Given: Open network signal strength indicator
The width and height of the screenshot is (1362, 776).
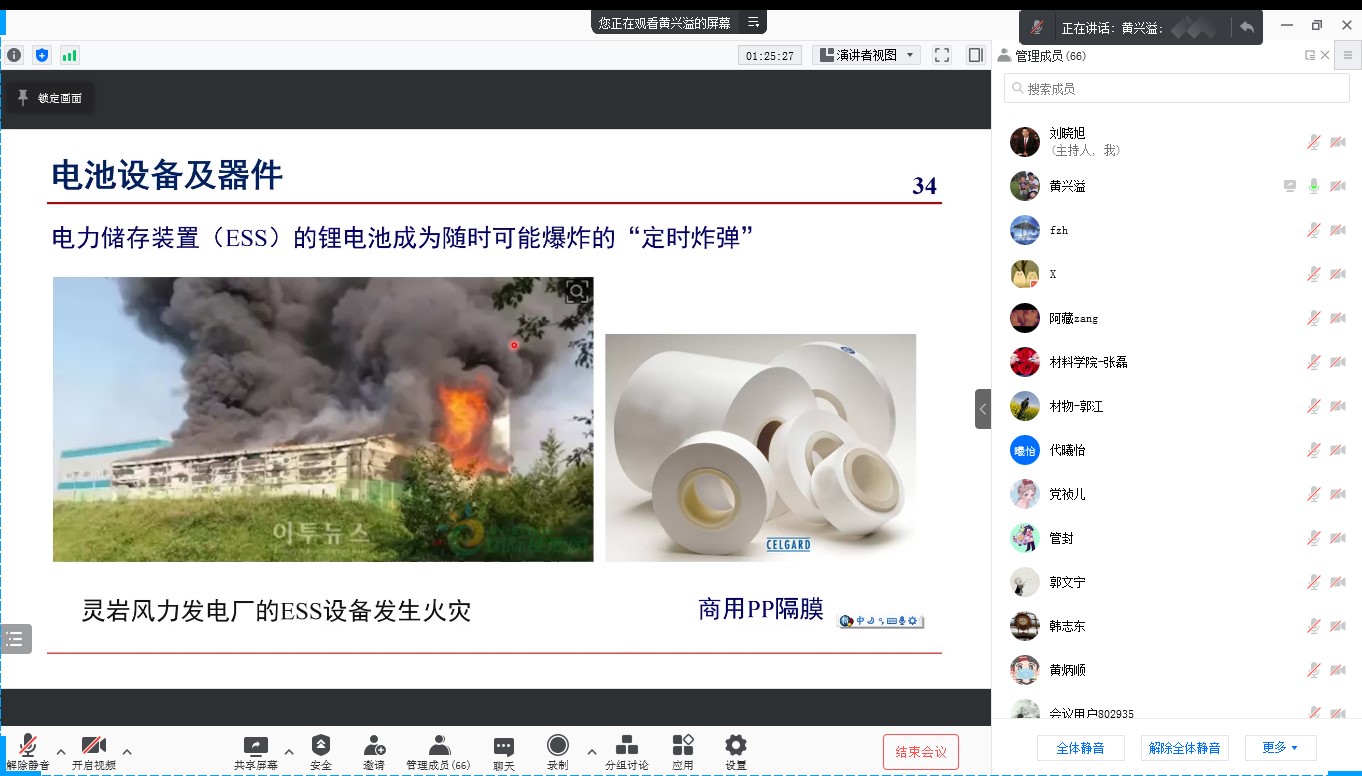Looking at the screenshot, I should click(x=69, y=55).
